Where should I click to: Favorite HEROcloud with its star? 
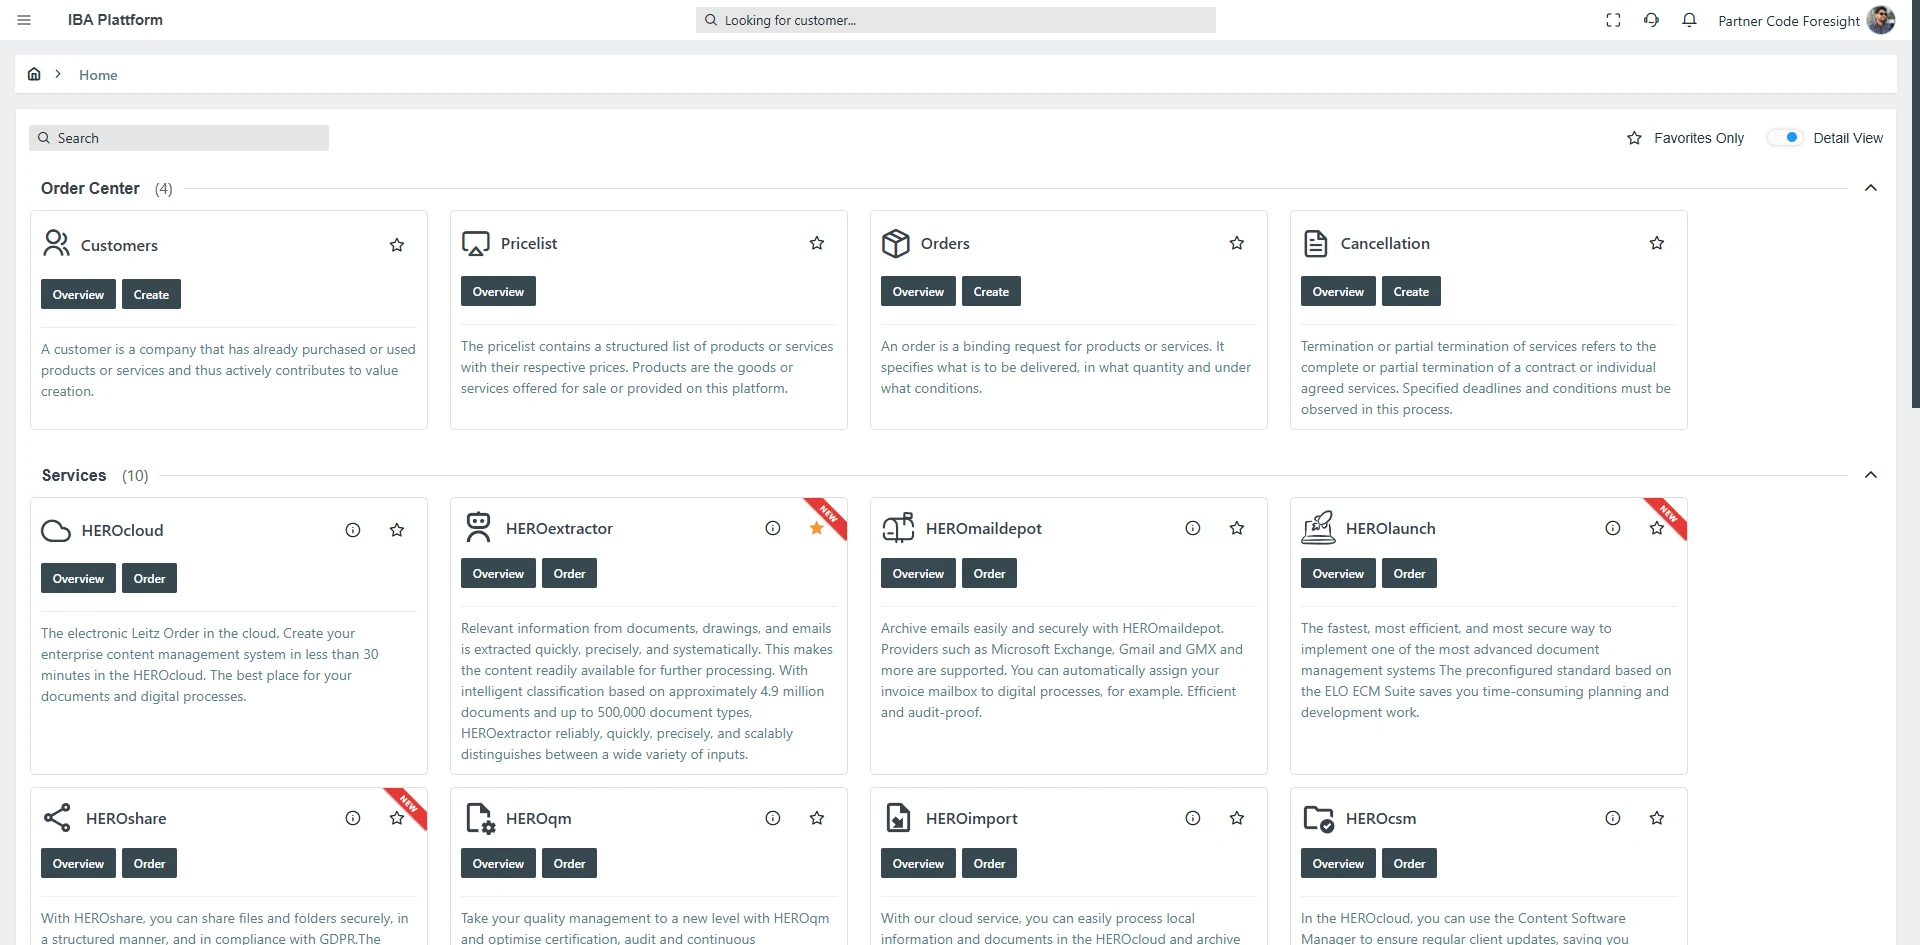click(x=397, y=530)
